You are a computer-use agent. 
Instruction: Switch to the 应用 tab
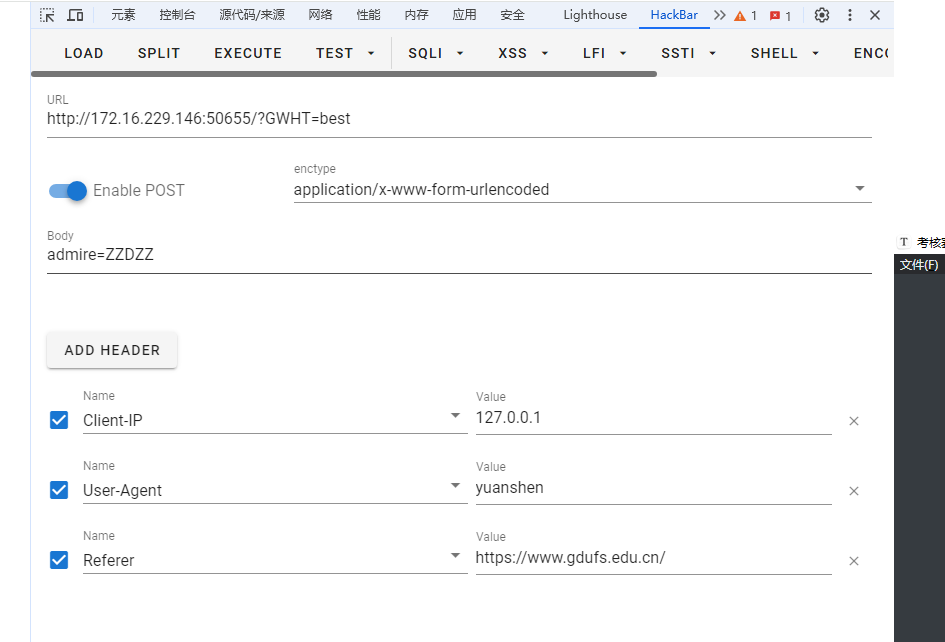[x=464, y=15]
